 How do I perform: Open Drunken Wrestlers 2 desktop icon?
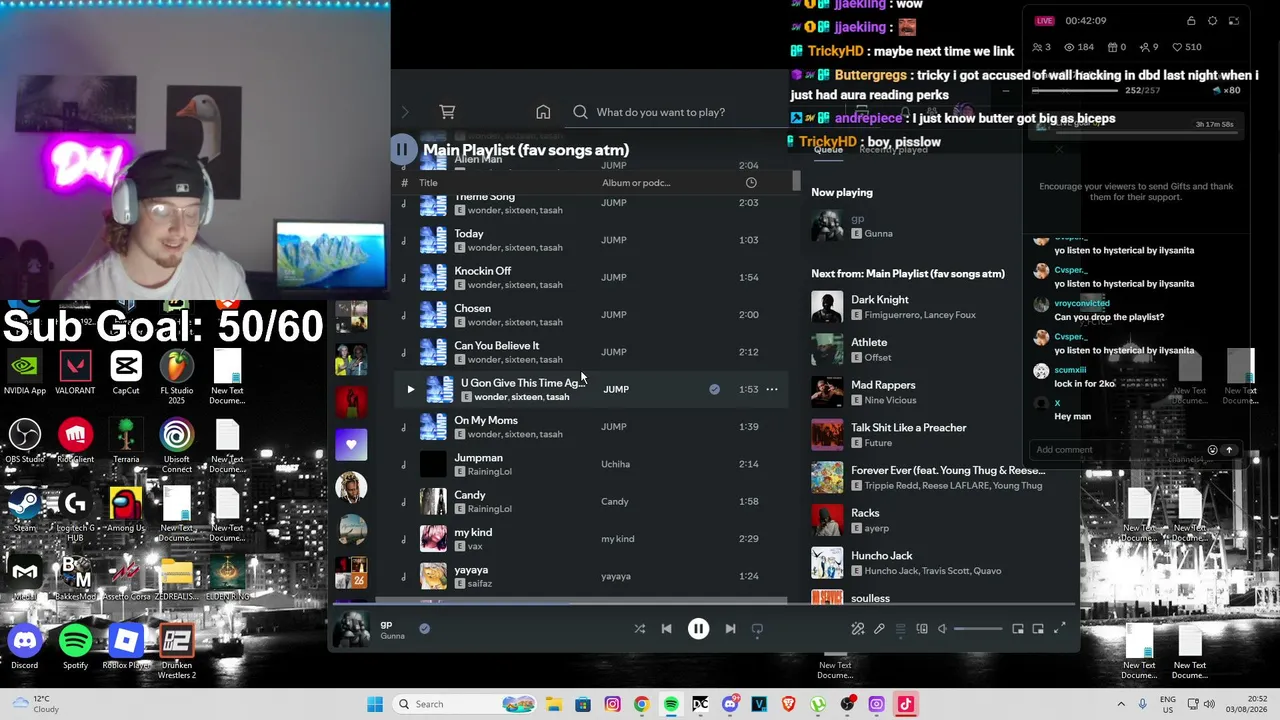point(177,652)
